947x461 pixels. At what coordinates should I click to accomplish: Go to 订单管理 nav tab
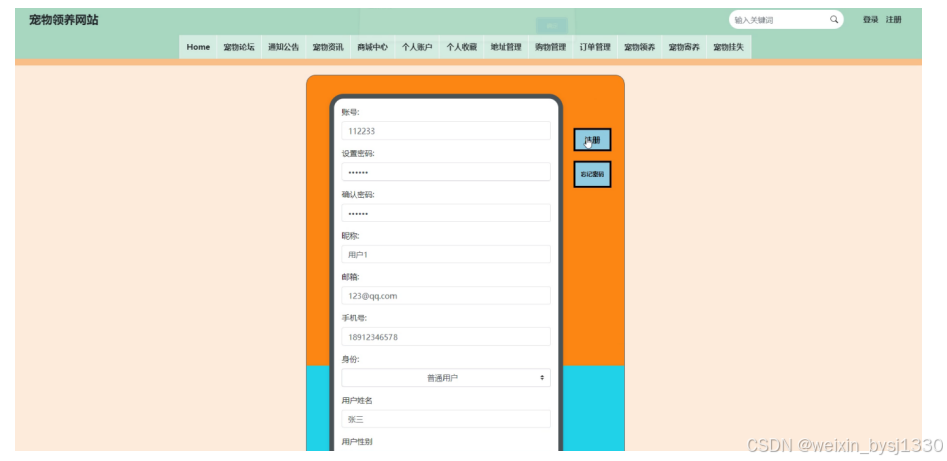coord(595,47)
